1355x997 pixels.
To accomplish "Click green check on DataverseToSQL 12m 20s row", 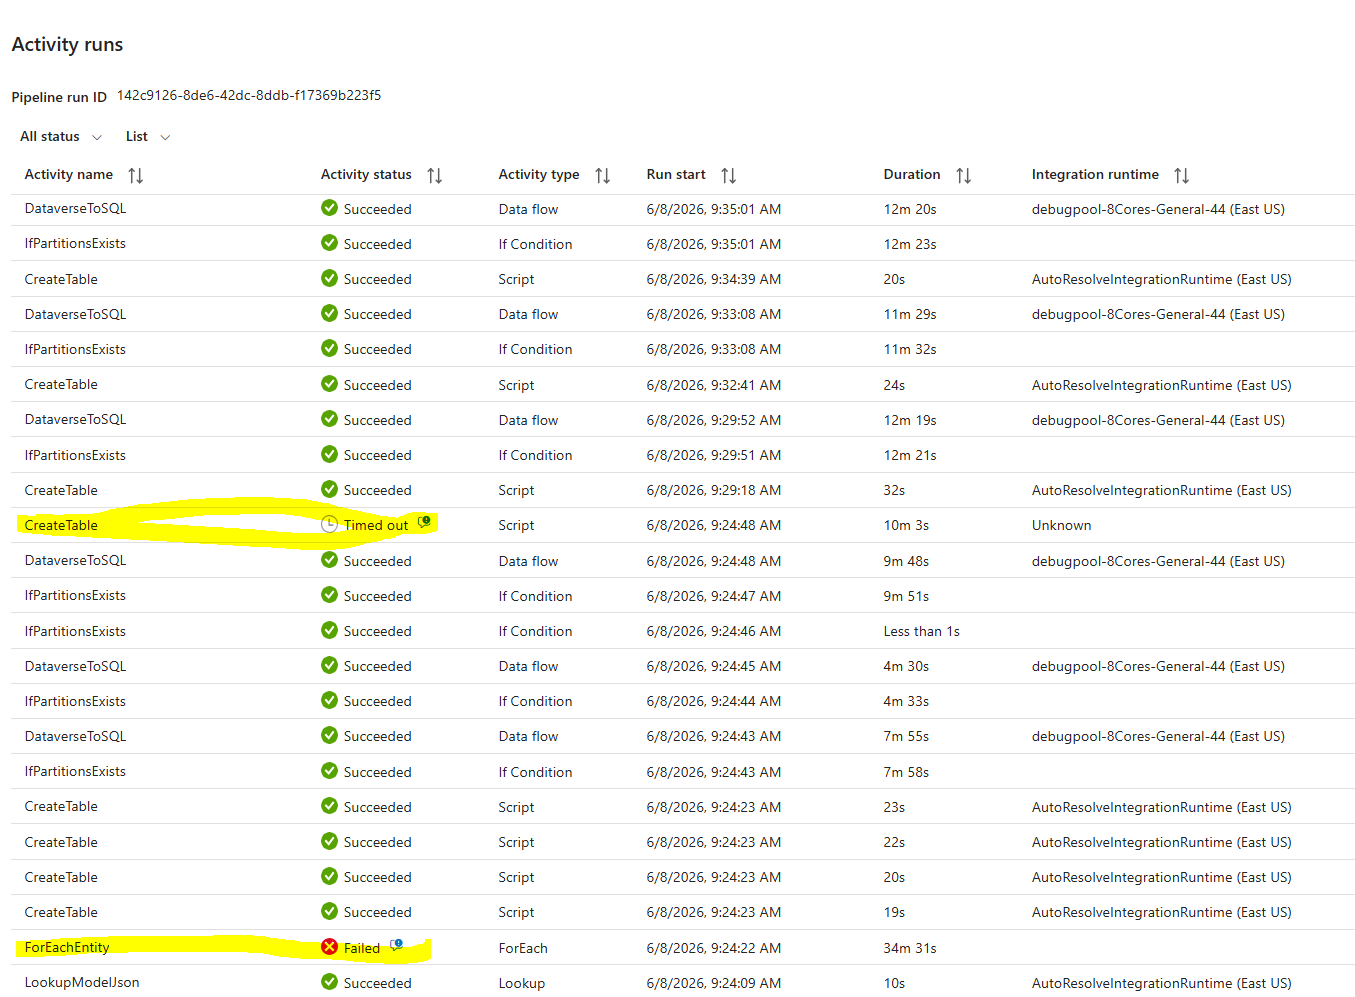I will point(329,208).
